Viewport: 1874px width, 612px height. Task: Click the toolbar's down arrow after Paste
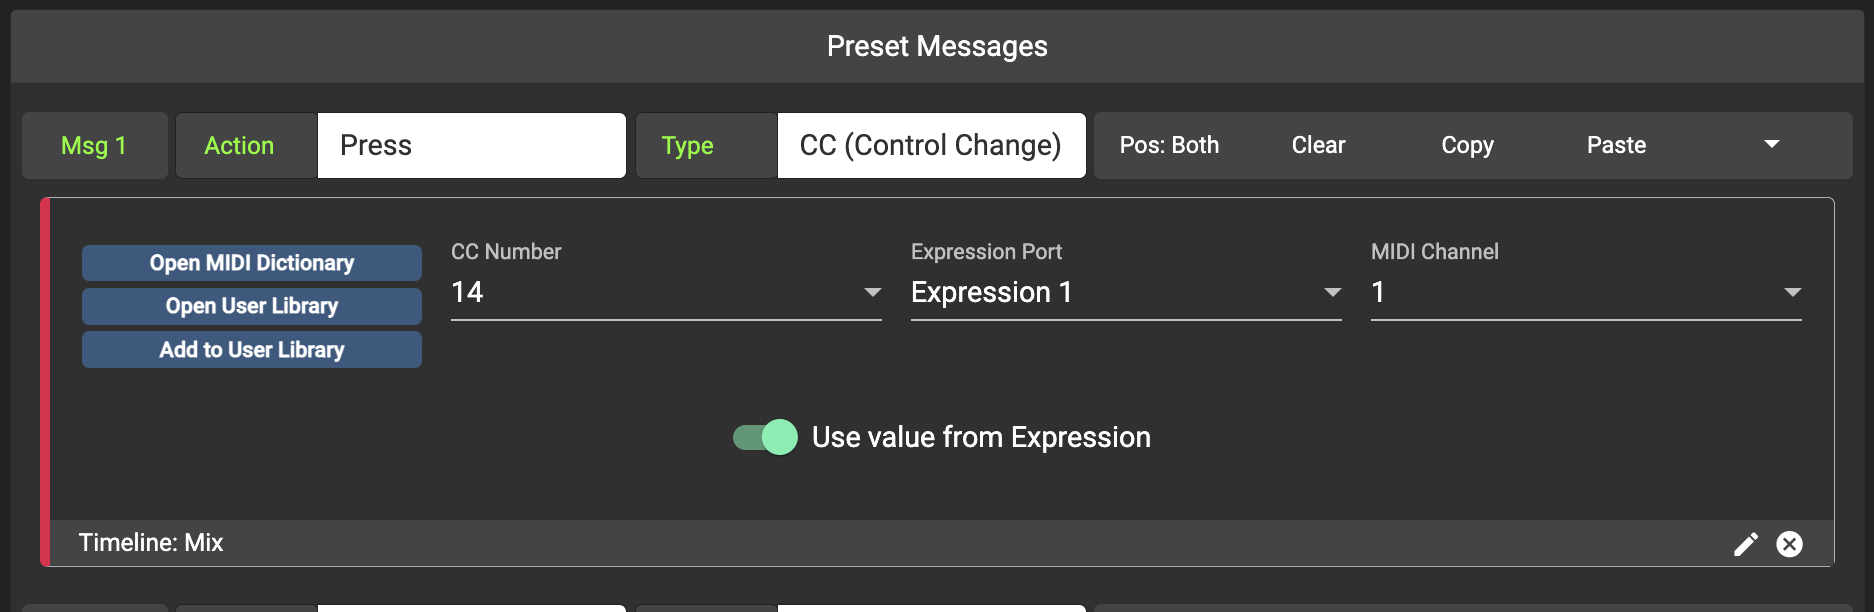pyautogui.click(x=1771, y=145)
